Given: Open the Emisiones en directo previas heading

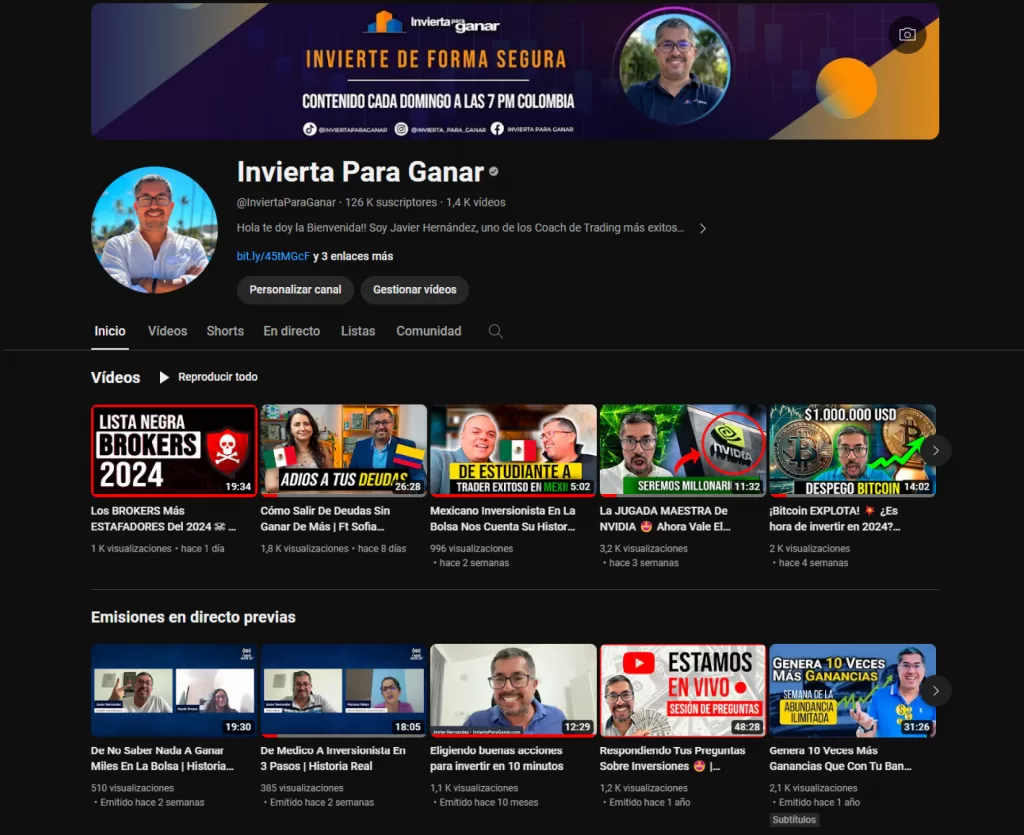Looking at the screenshot, I should pos(193,617).
